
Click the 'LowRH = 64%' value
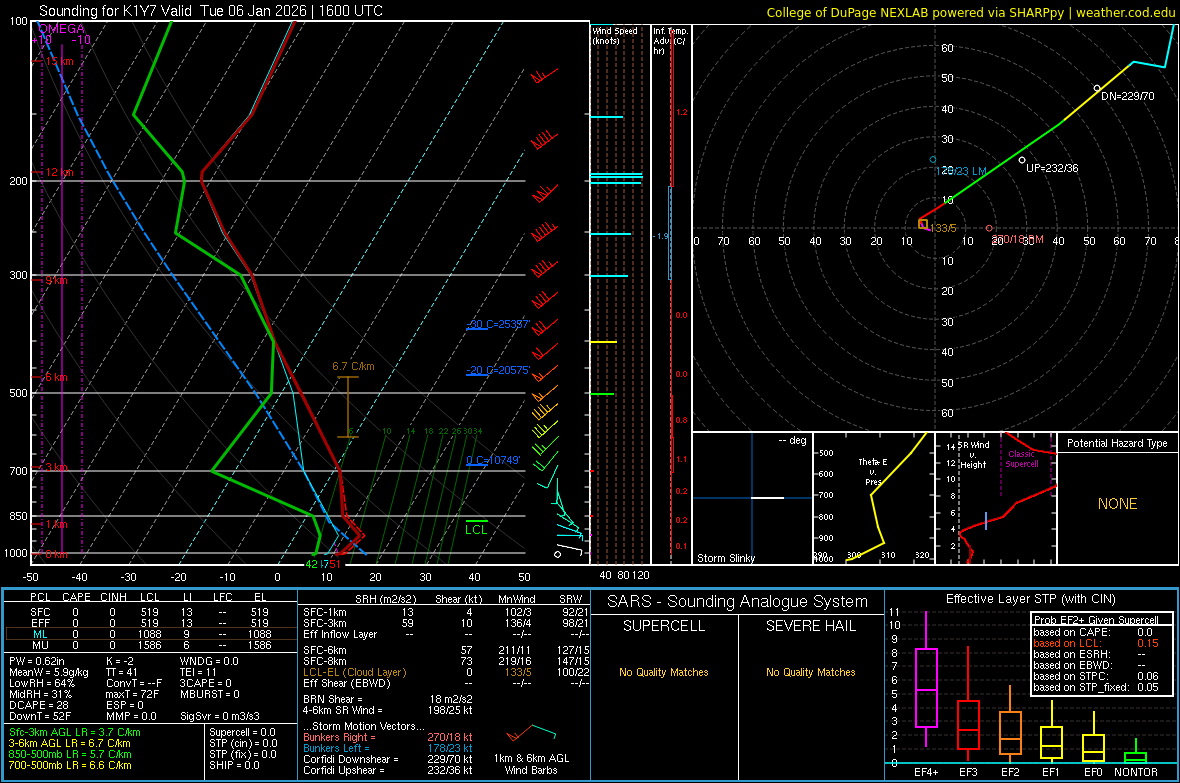tap(42, 683)
